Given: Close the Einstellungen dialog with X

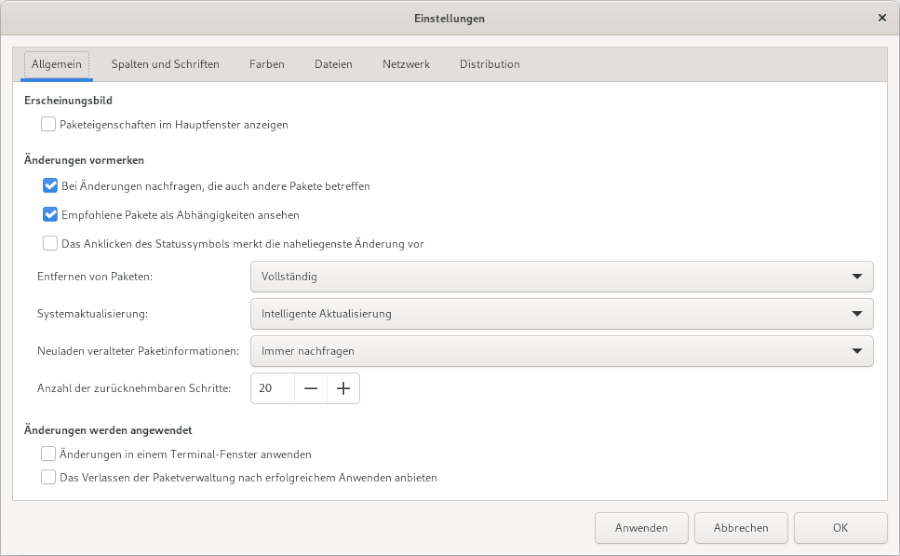Looking at the screenshot, I should 881,18.
